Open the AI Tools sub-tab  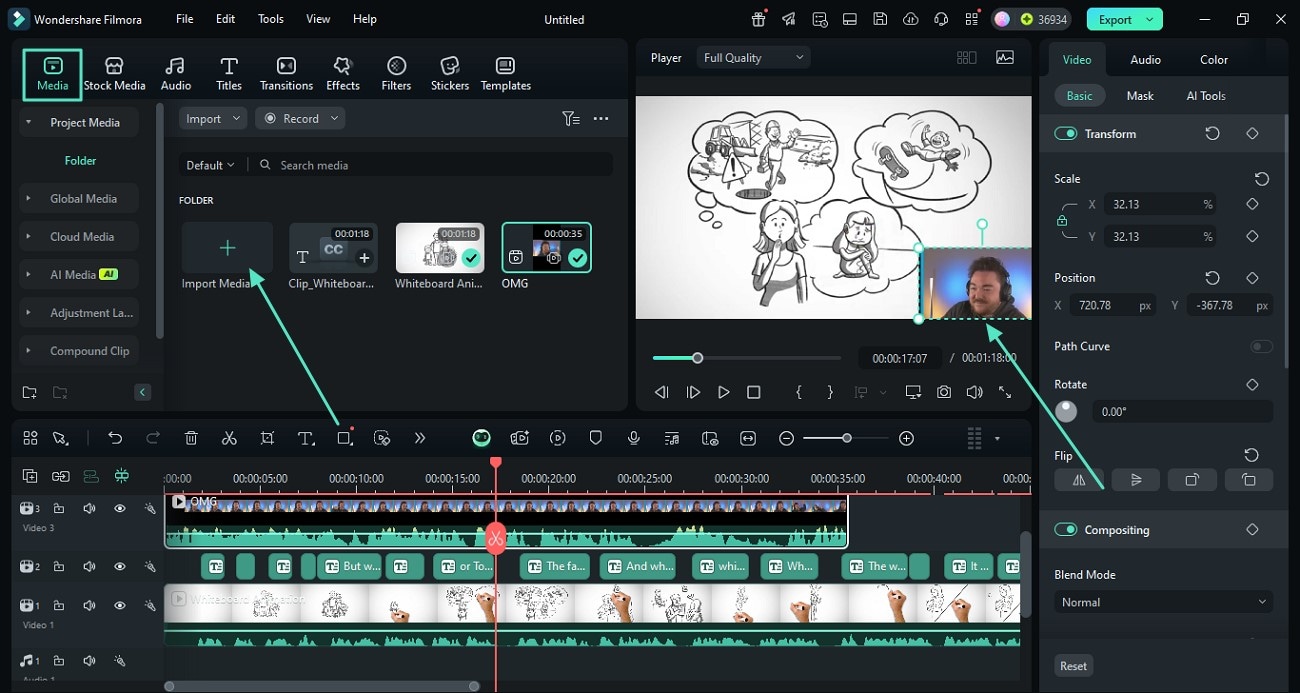tap(1206, 96)
